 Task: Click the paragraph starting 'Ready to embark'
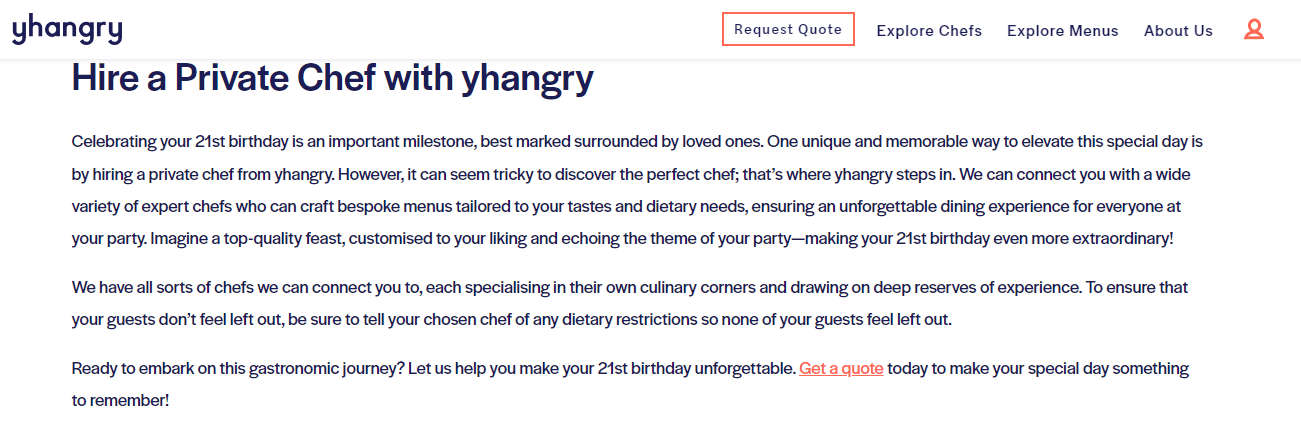(x=630, y=384)
